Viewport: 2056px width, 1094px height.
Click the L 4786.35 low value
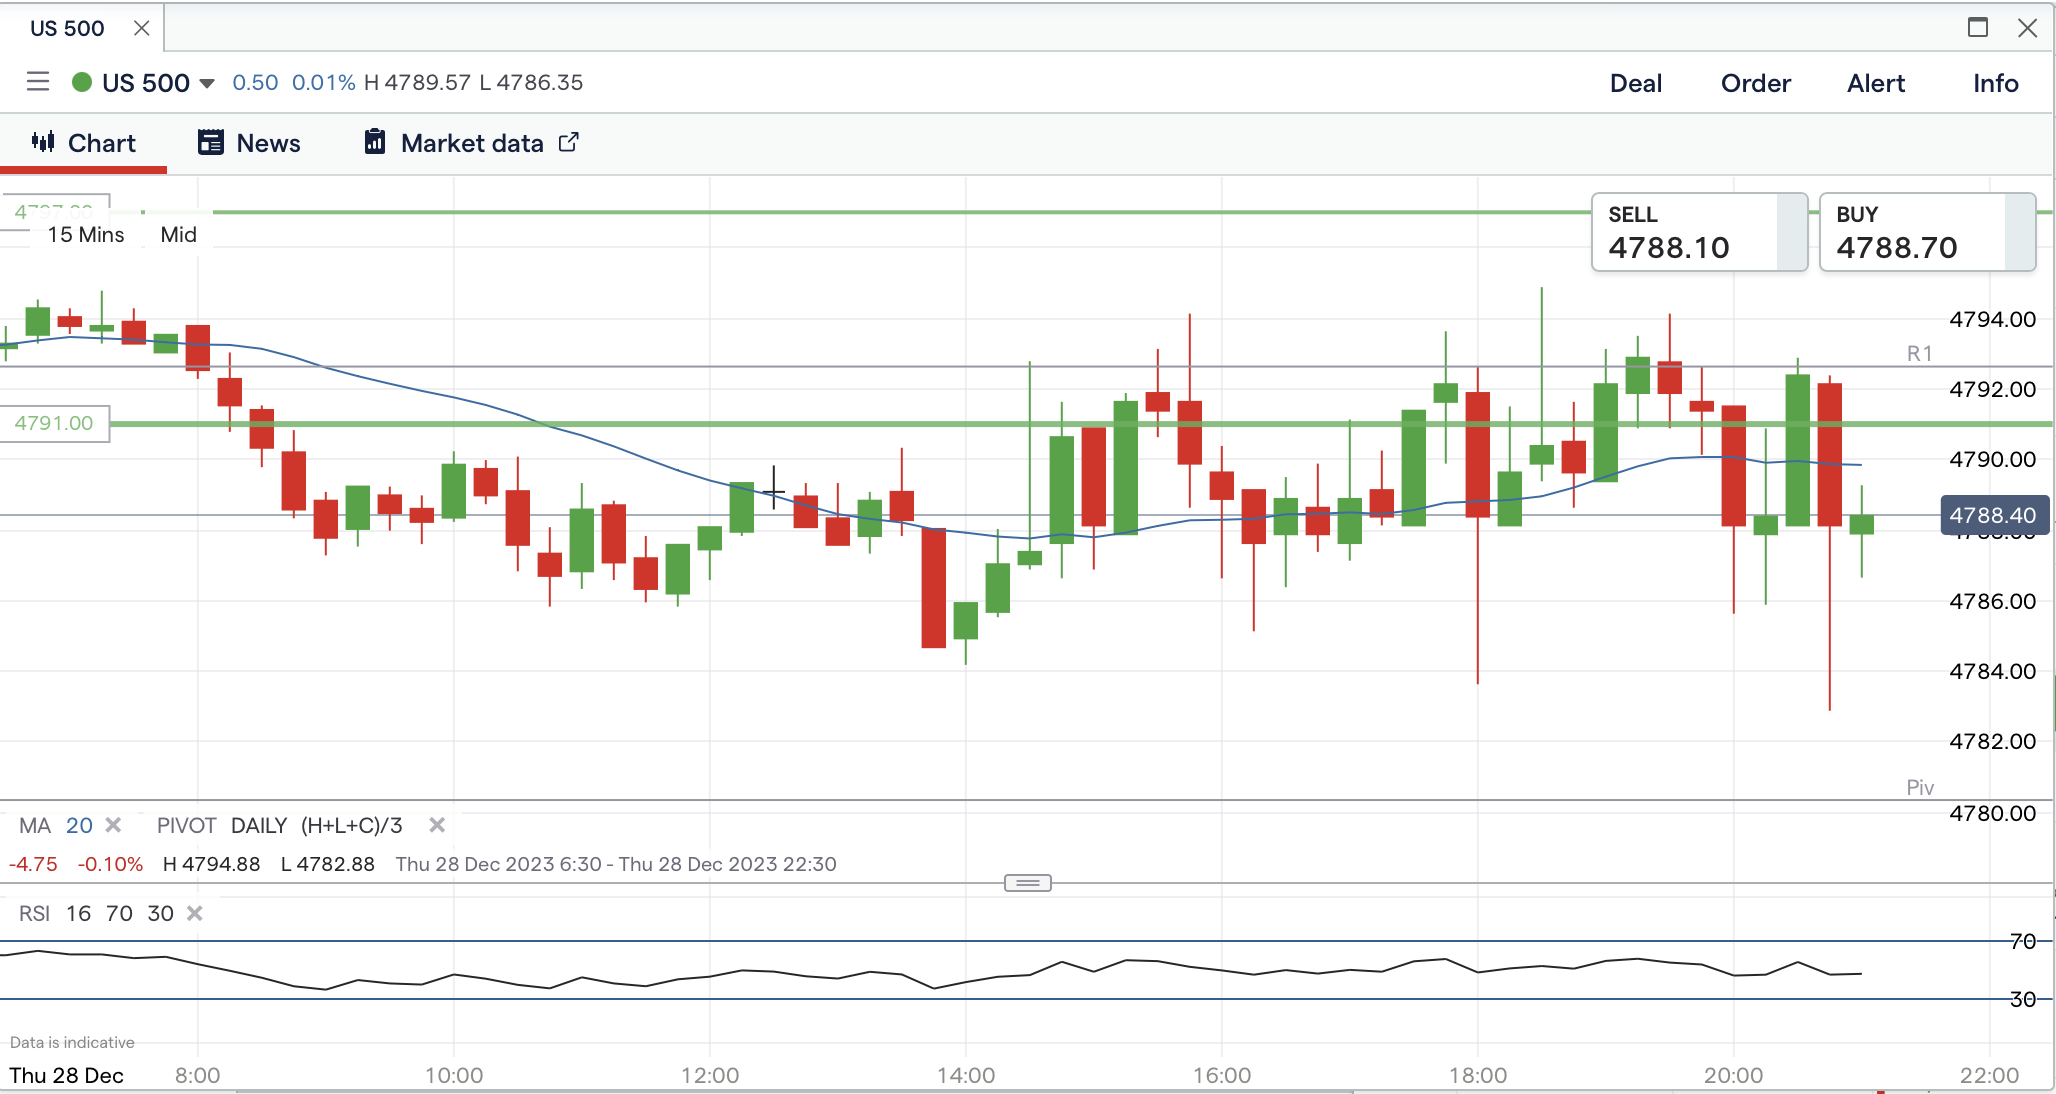pyautogui.click(x=531, y=82)
